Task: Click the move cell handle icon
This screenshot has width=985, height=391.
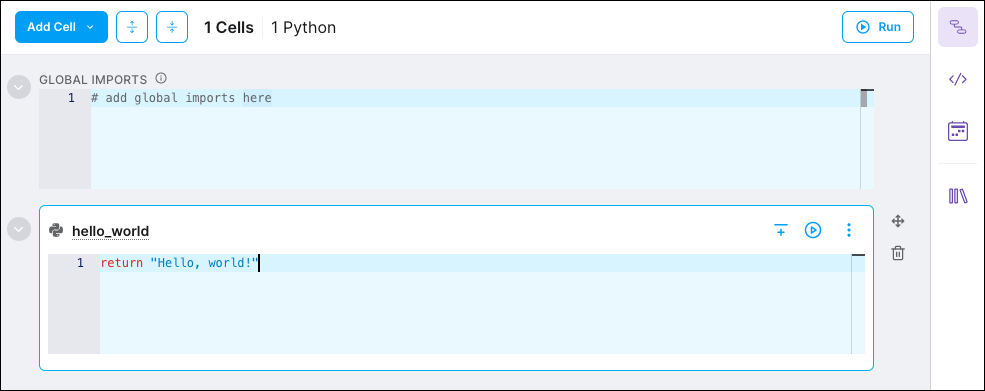Action: click(x=898, y=221)
